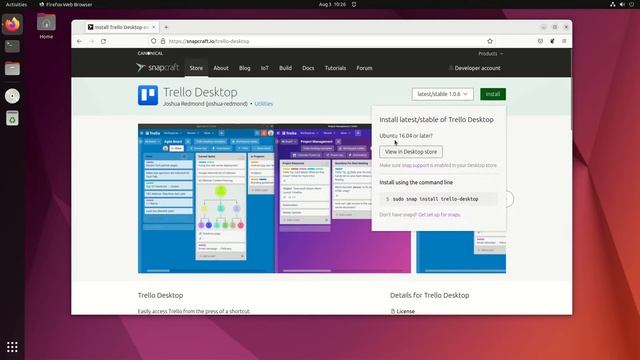Click the sudo snap install command box

point(439,199)
